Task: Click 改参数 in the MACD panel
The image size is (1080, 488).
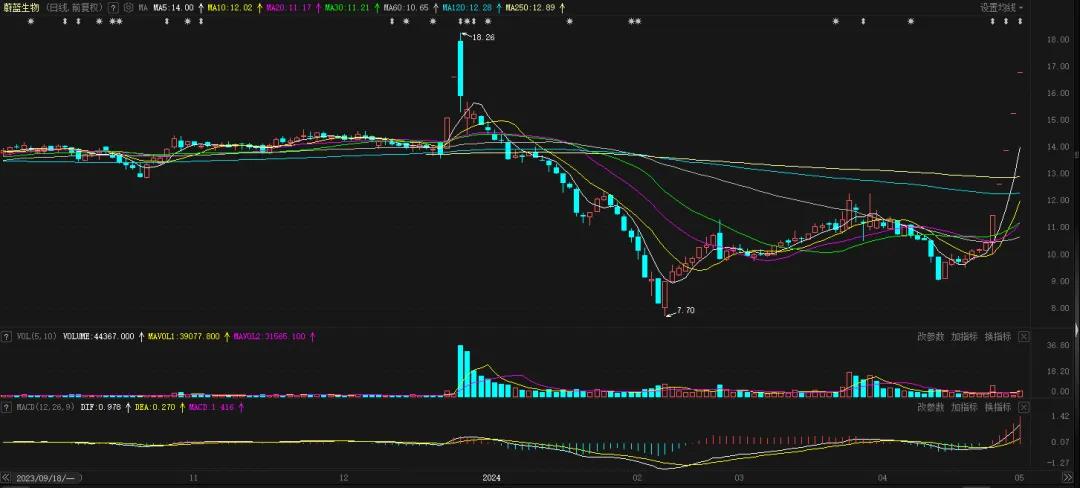Action: pos(931,407)
